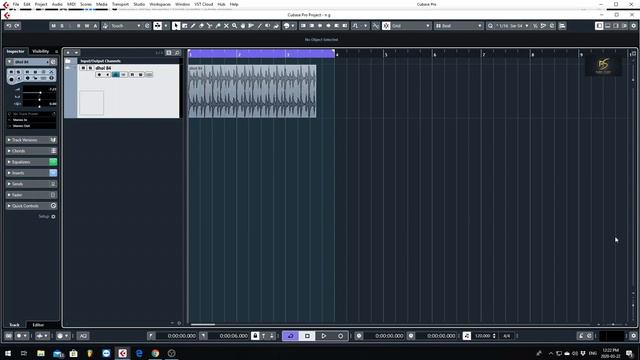640x360 pixels.
Task: Select the Split scissors tool
Action: [x=209, y=26]
